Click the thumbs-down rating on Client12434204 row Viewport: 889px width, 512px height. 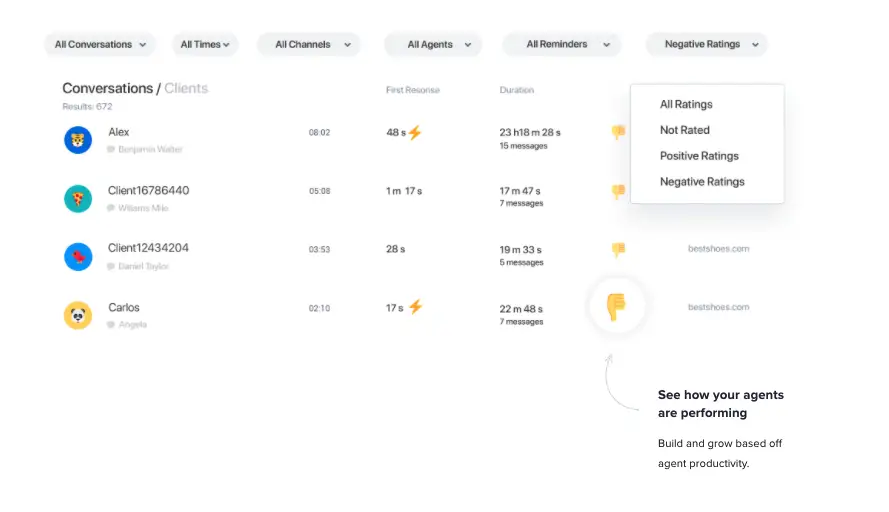click(x=618, y=249)
